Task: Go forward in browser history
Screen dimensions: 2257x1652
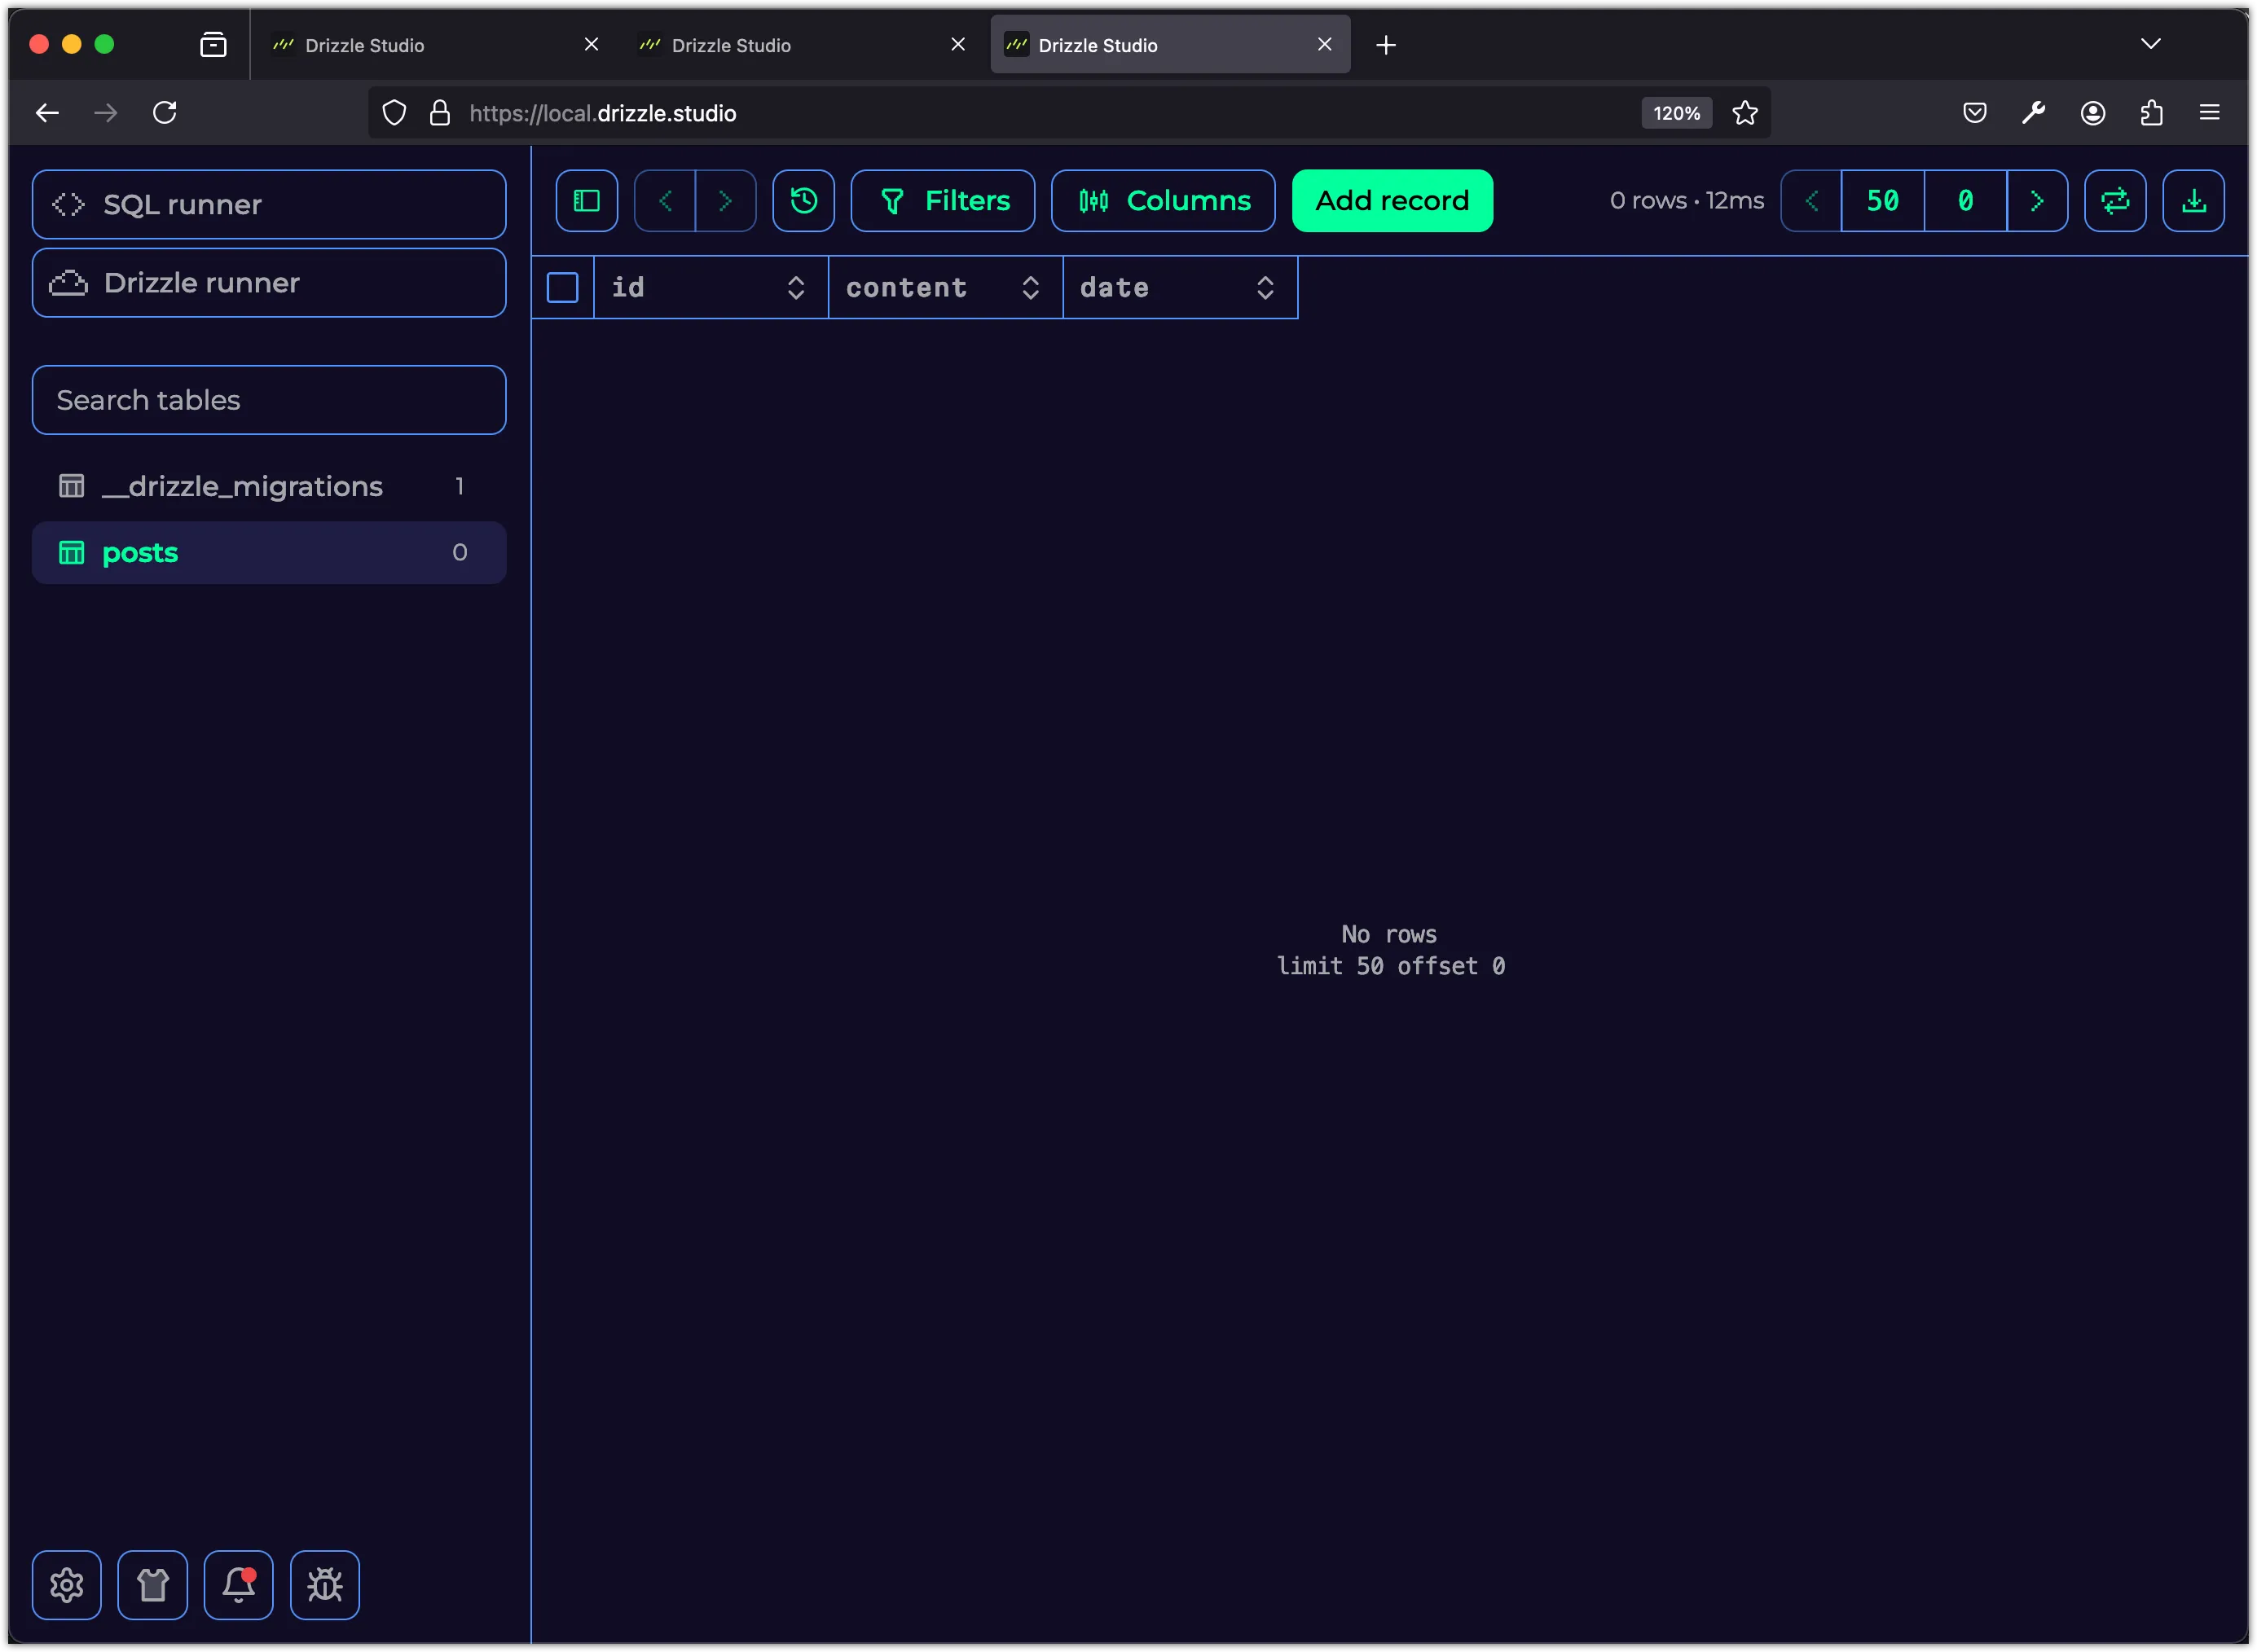Action: (x=105, y=113)
